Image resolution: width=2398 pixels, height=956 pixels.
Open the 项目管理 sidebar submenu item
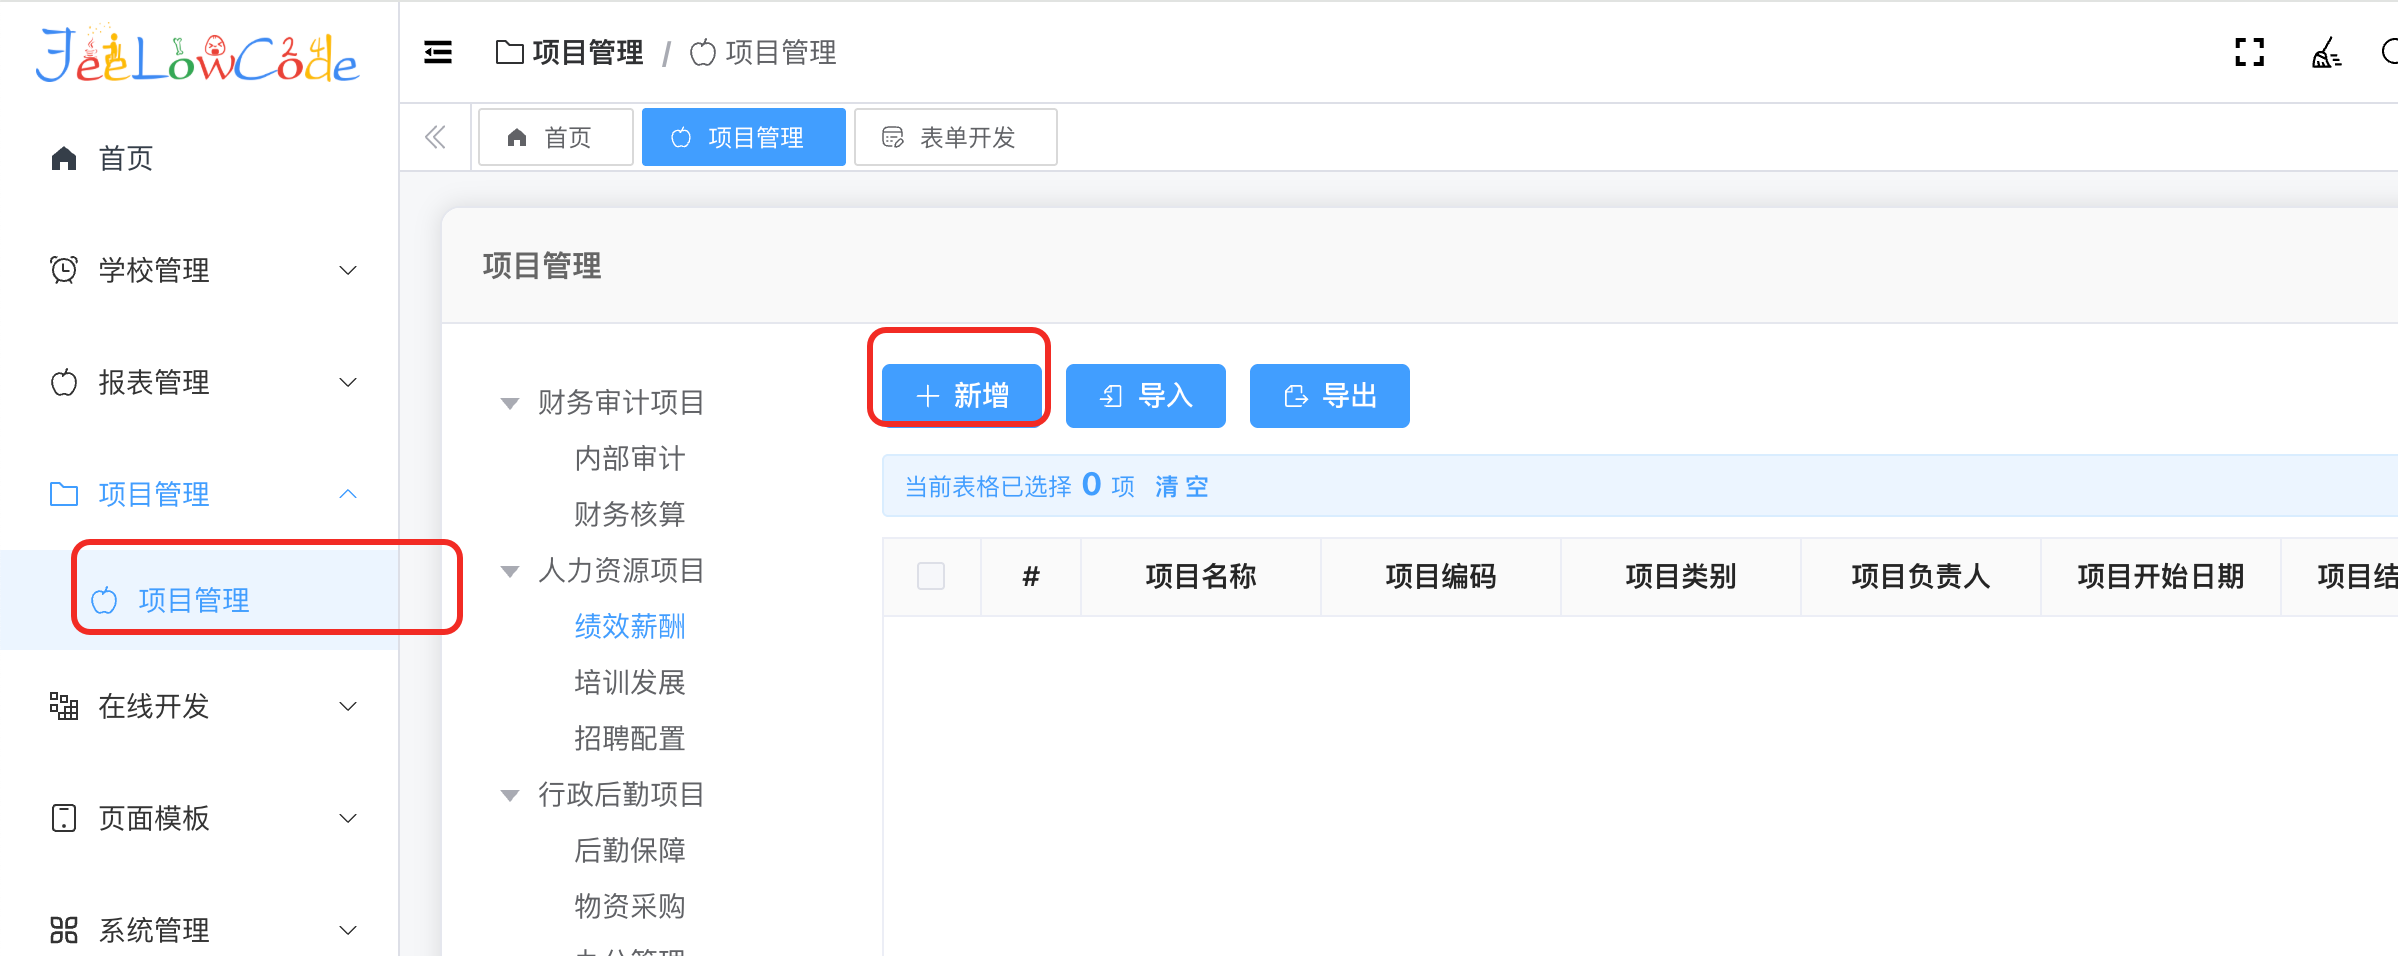coord(193,600)
